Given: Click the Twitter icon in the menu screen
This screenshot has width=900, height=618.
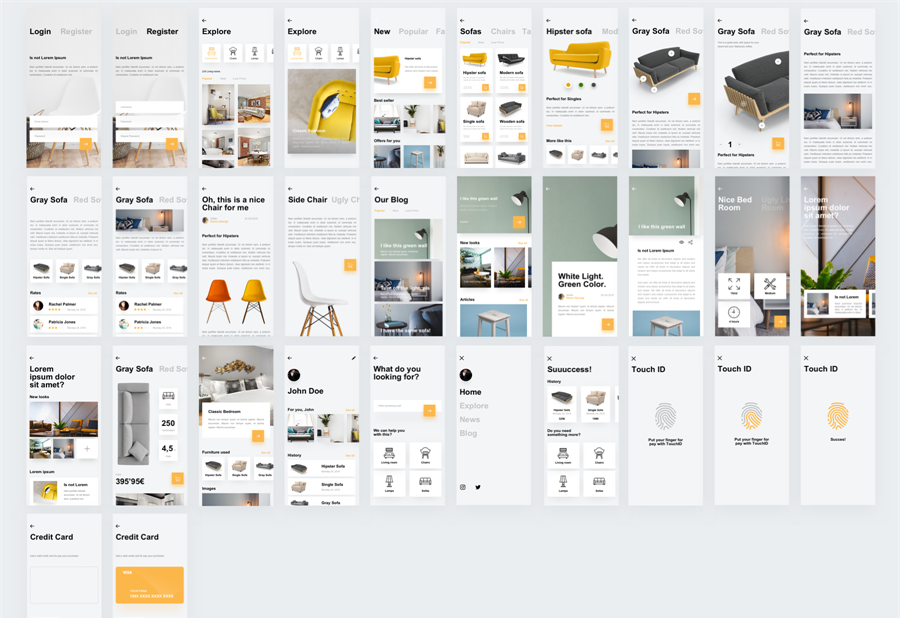Looking at the screenshot, I should (x=478, y=487).
